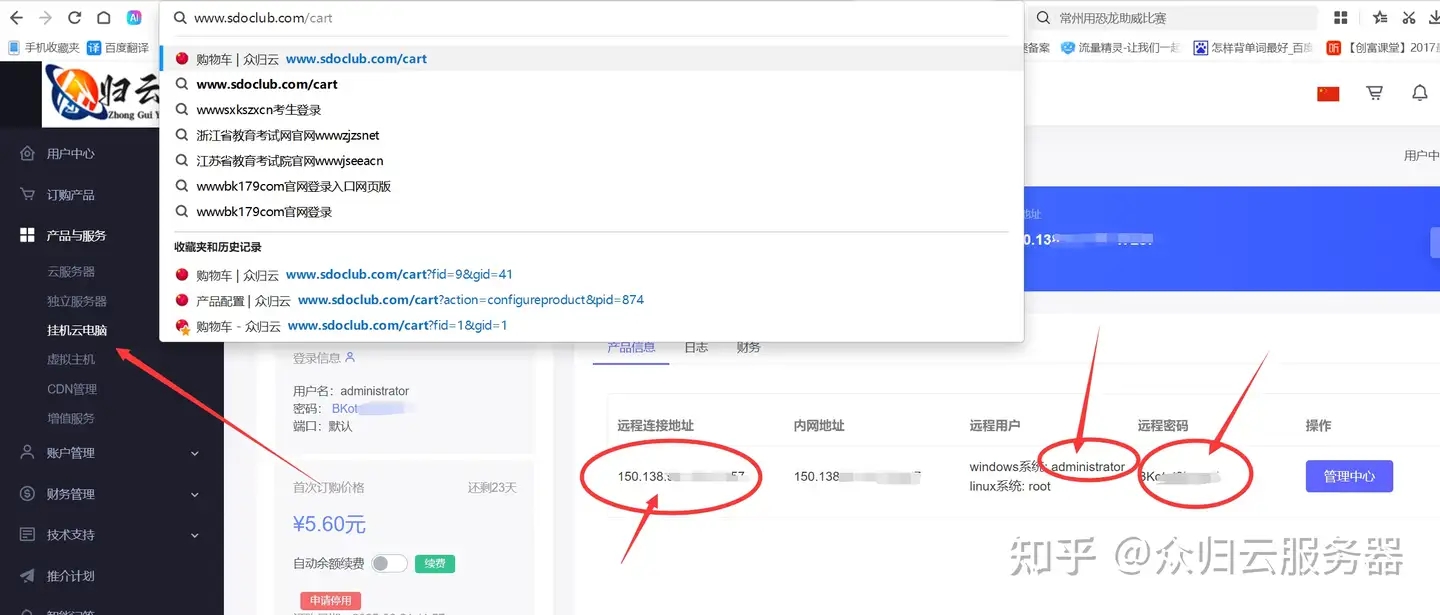Click the 管理中心 button
1440x615 pixels.
coord(1348,476)
